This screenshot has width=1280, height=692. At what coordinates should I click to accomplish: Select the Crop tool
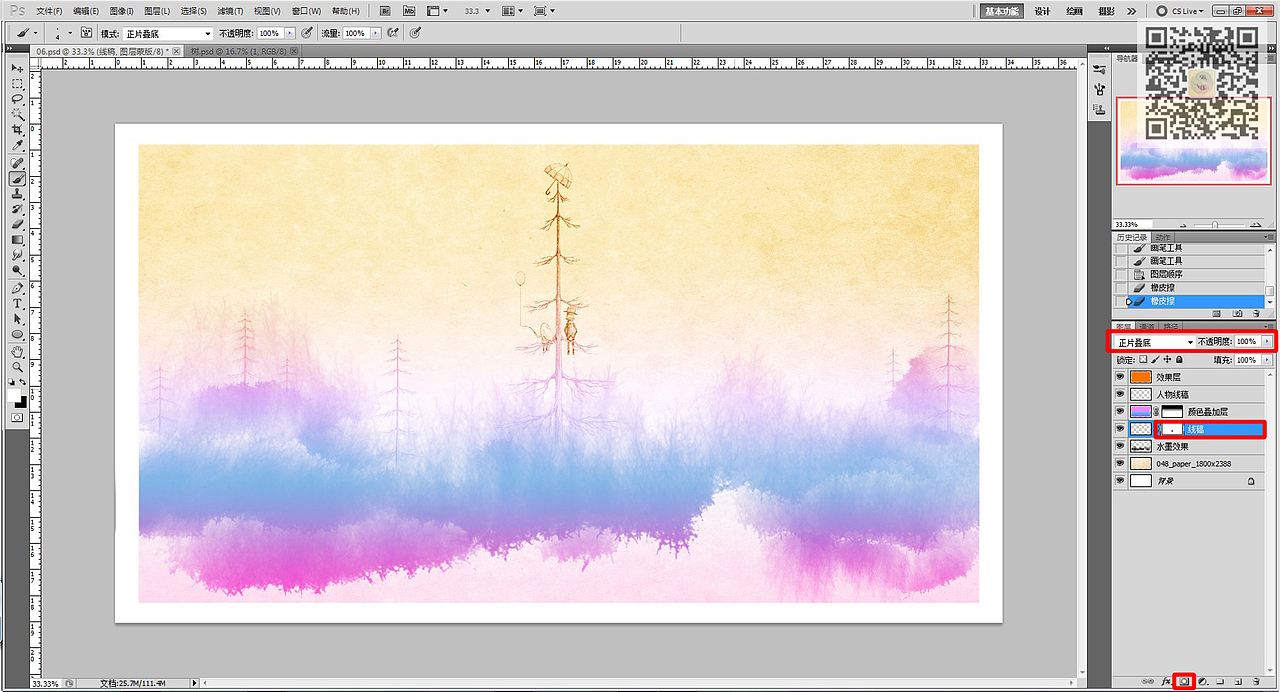click(x=17, y=131)
